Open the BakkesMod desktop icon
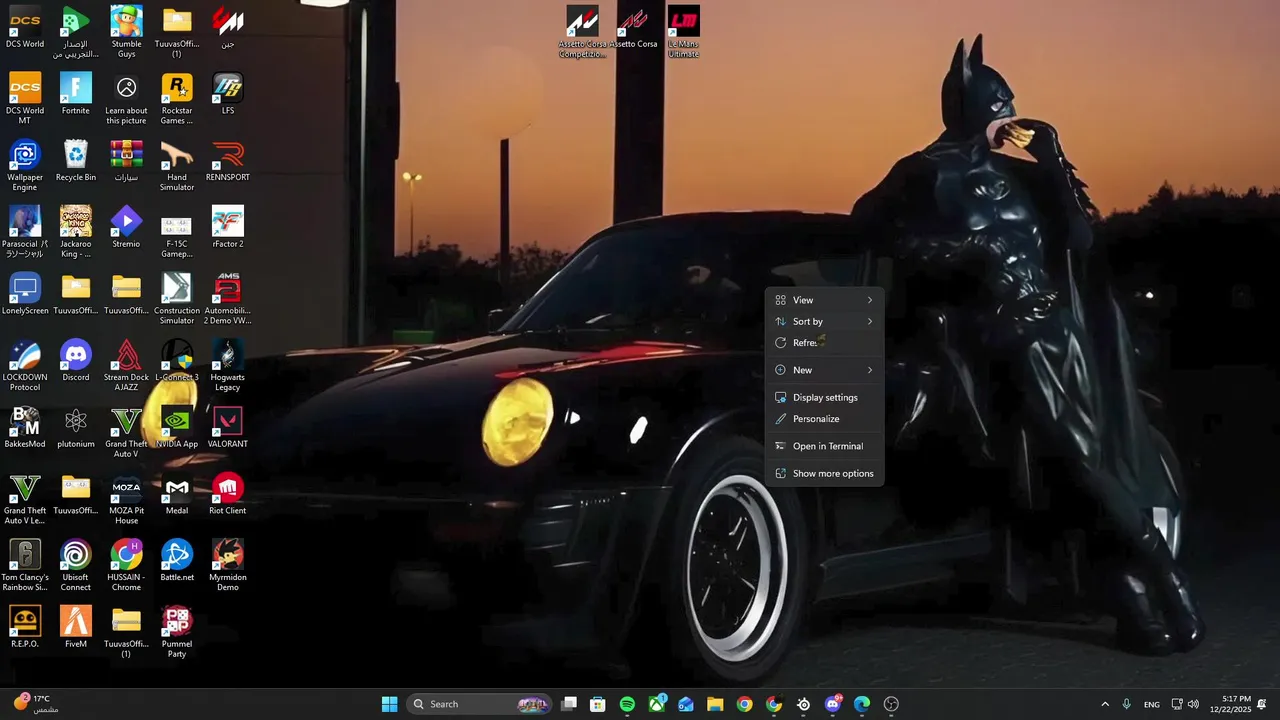This screenshot has height=720, width=1280. (x=25, y=427)
